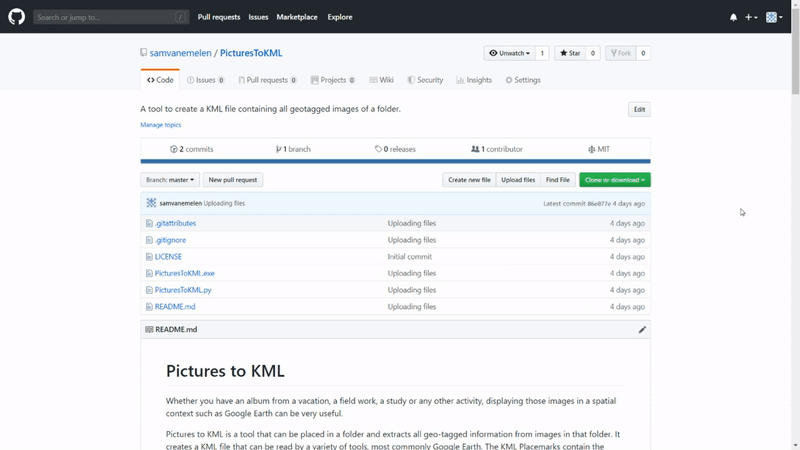
Task: Click Manage topics link
Action: pos(161,124)
